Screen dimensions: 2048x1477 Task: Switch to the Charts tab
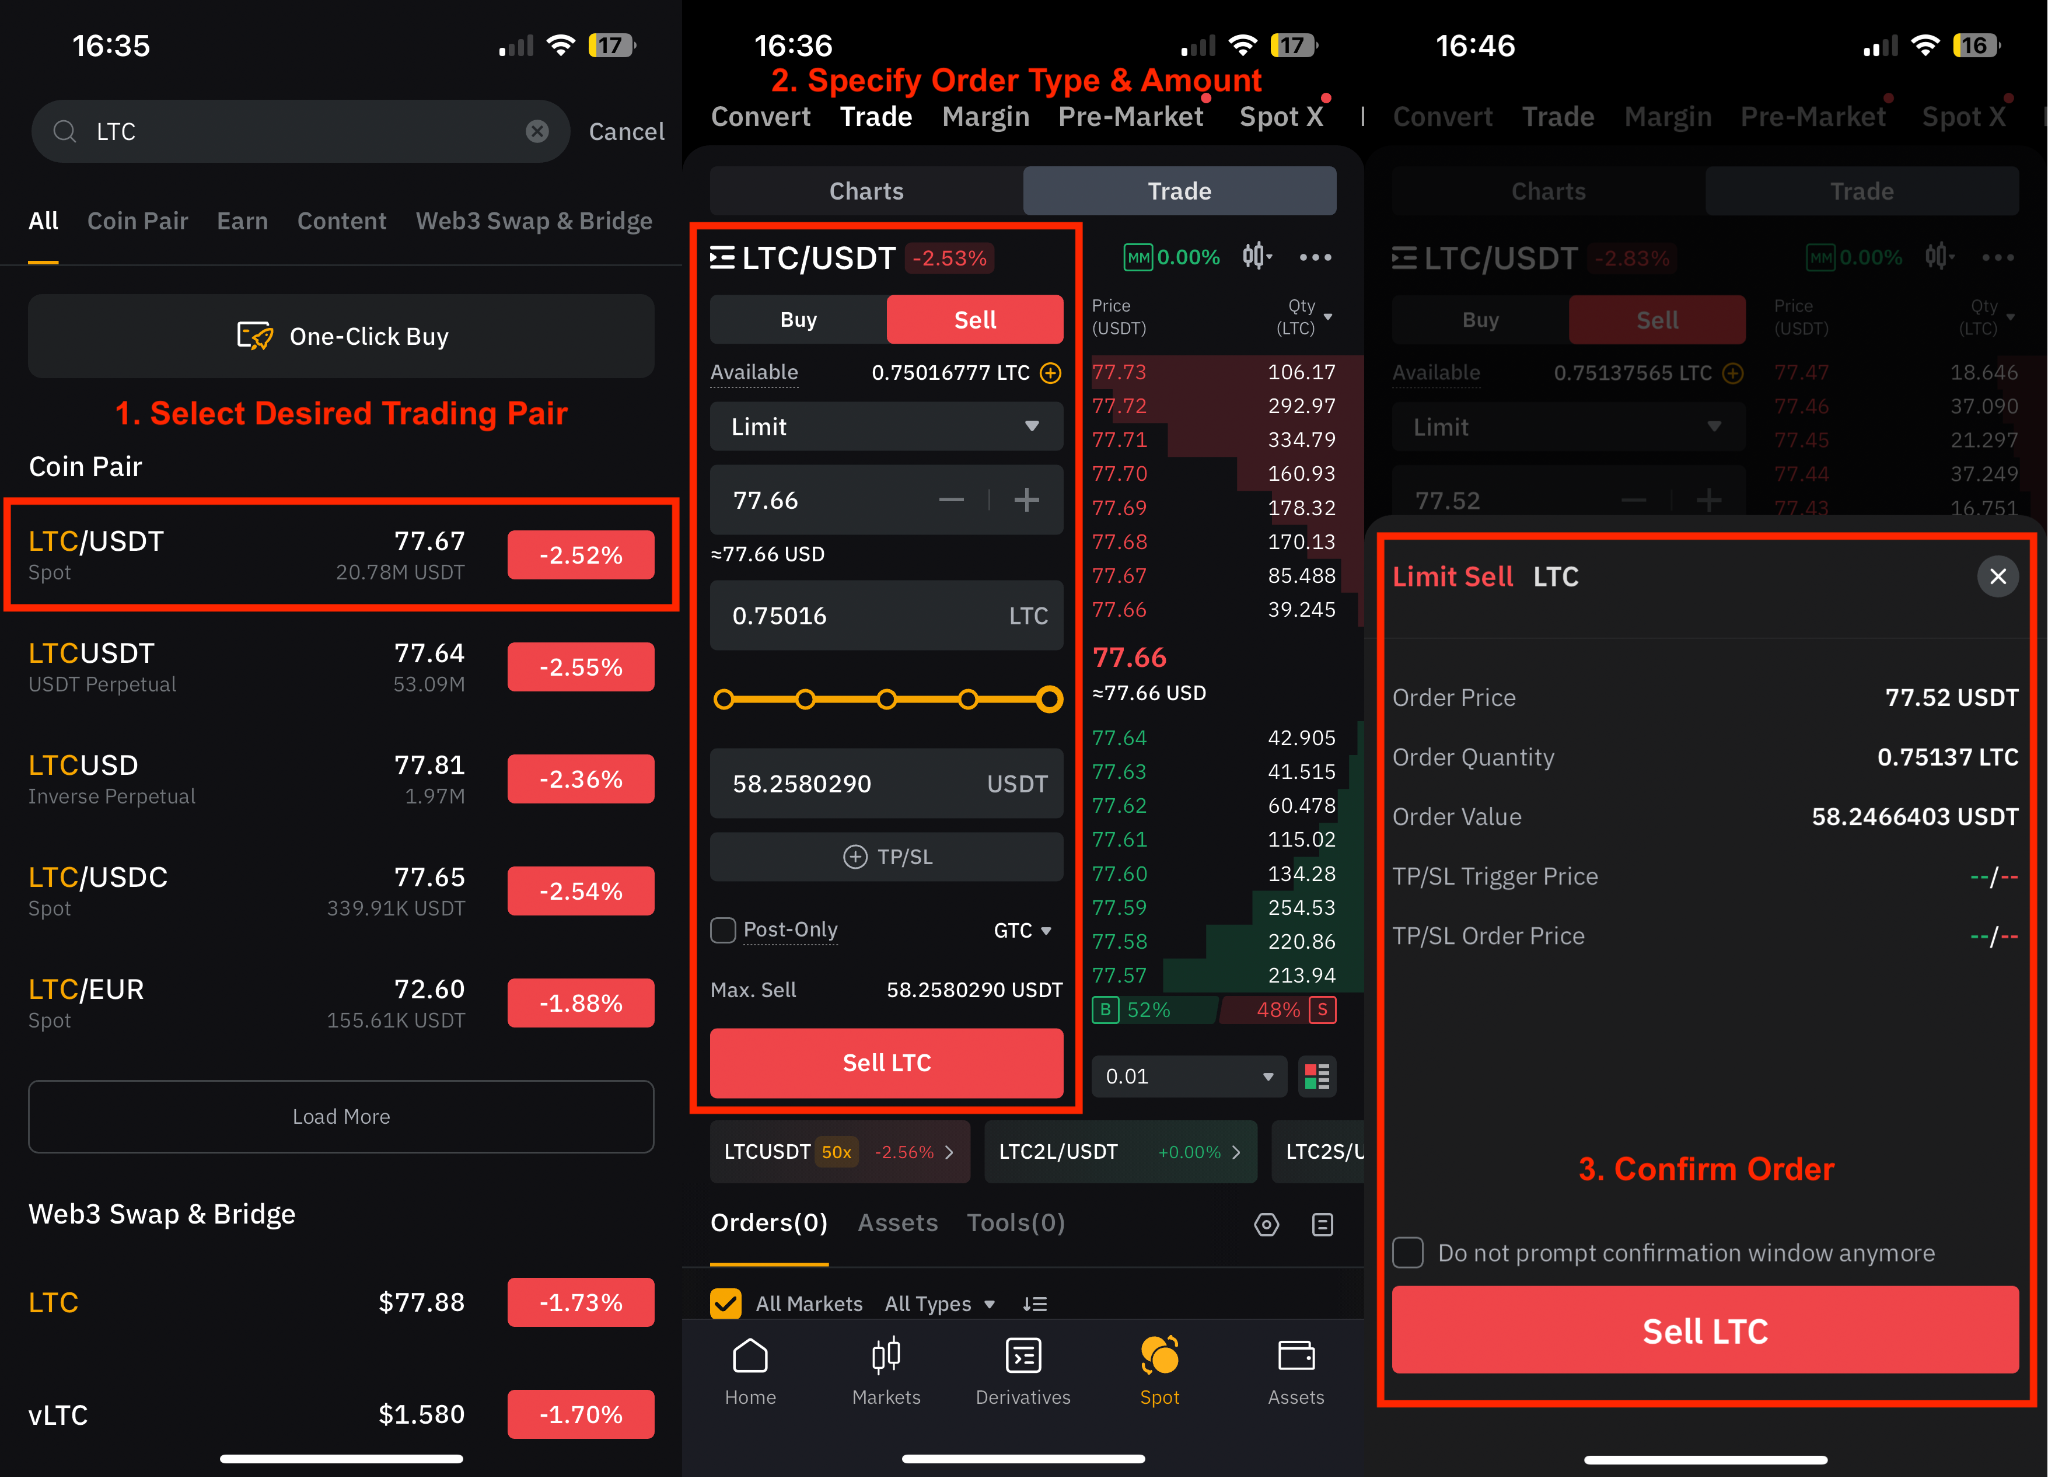pos(866,191)
